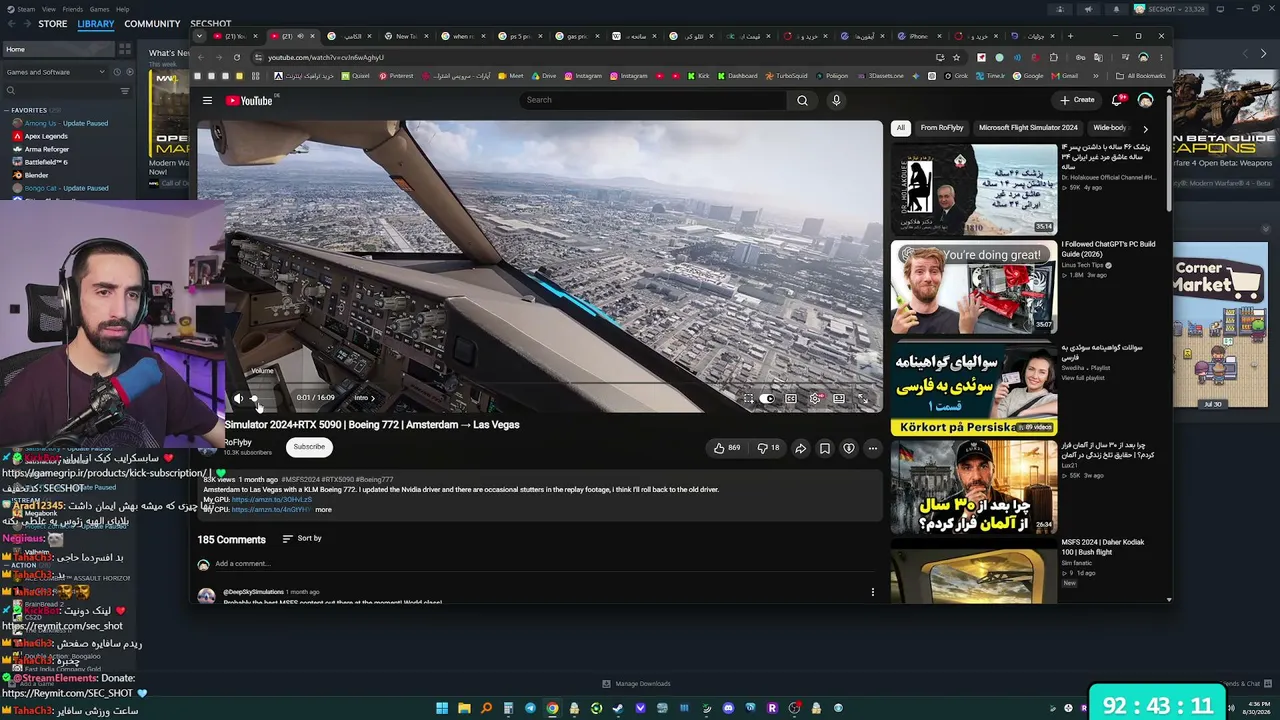Image resolution: width=1280 pixels, height=720 pixels.
Task: Bookmark this page with star icon
Action: pyautogui.click(x=956, y=57)
